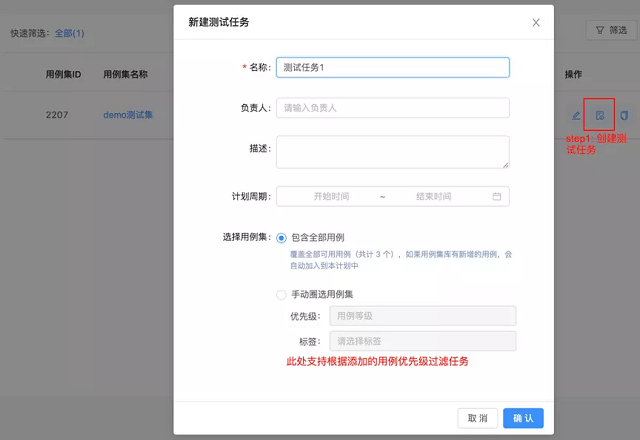
Task: Click the 用例集ID column header
Action: [x=63, y=74]
